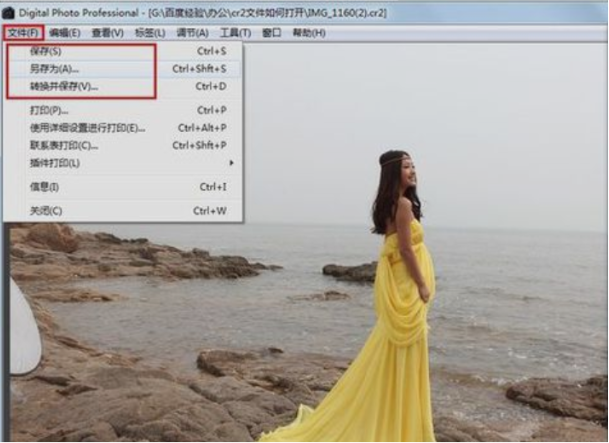Select 关闭(C) to close the image
The width and height of the screenshot is (609, 443).
point(124,211)
